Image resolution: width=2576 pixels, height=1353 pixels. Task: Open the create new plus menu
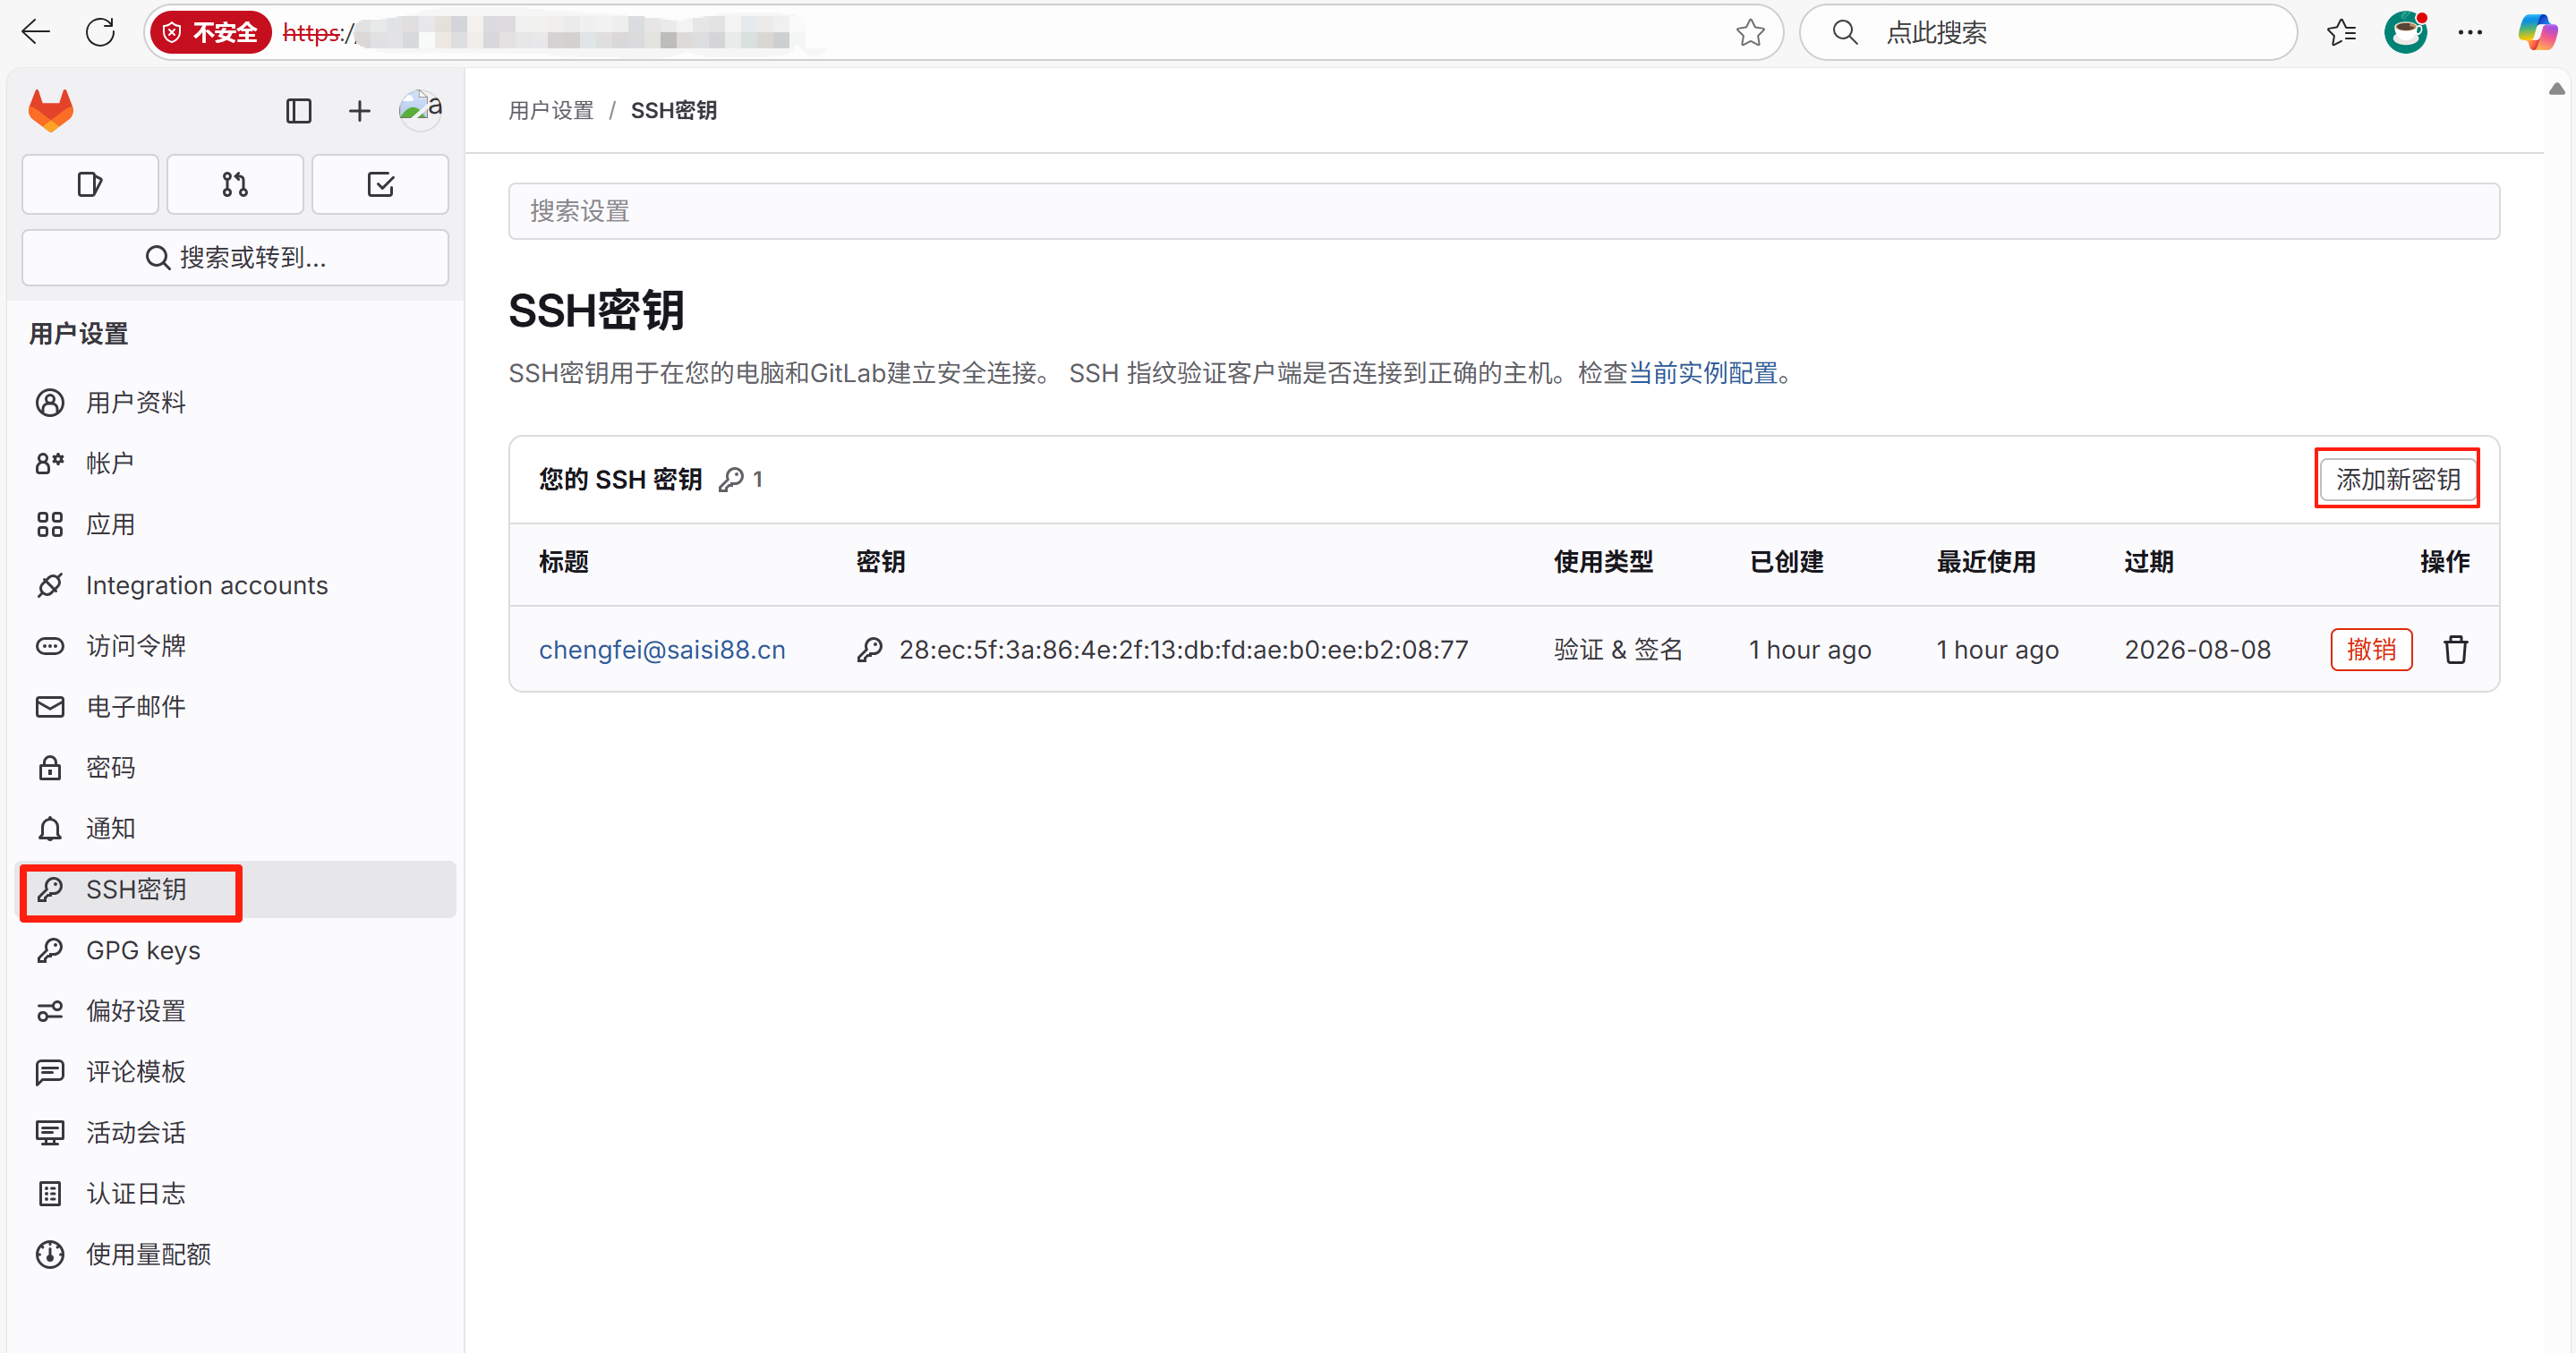(x=359, y=110)
